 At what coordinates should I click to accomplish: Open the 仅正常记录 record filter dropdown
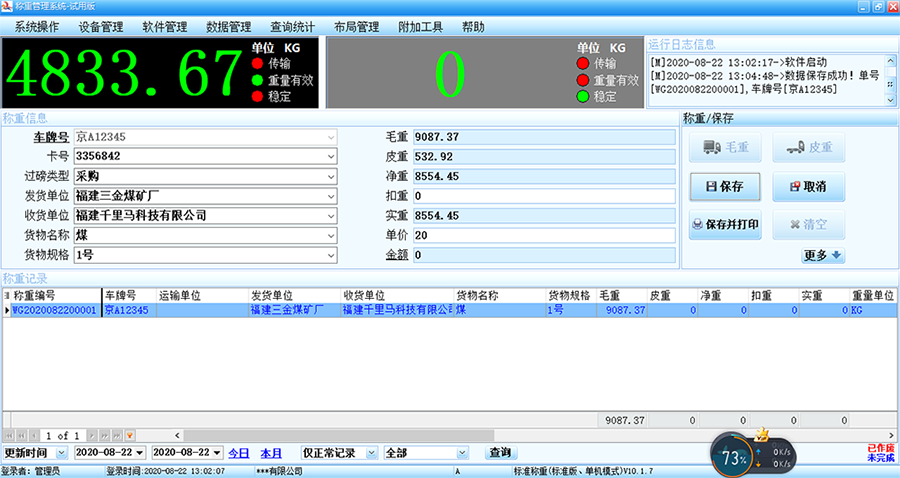371,453
